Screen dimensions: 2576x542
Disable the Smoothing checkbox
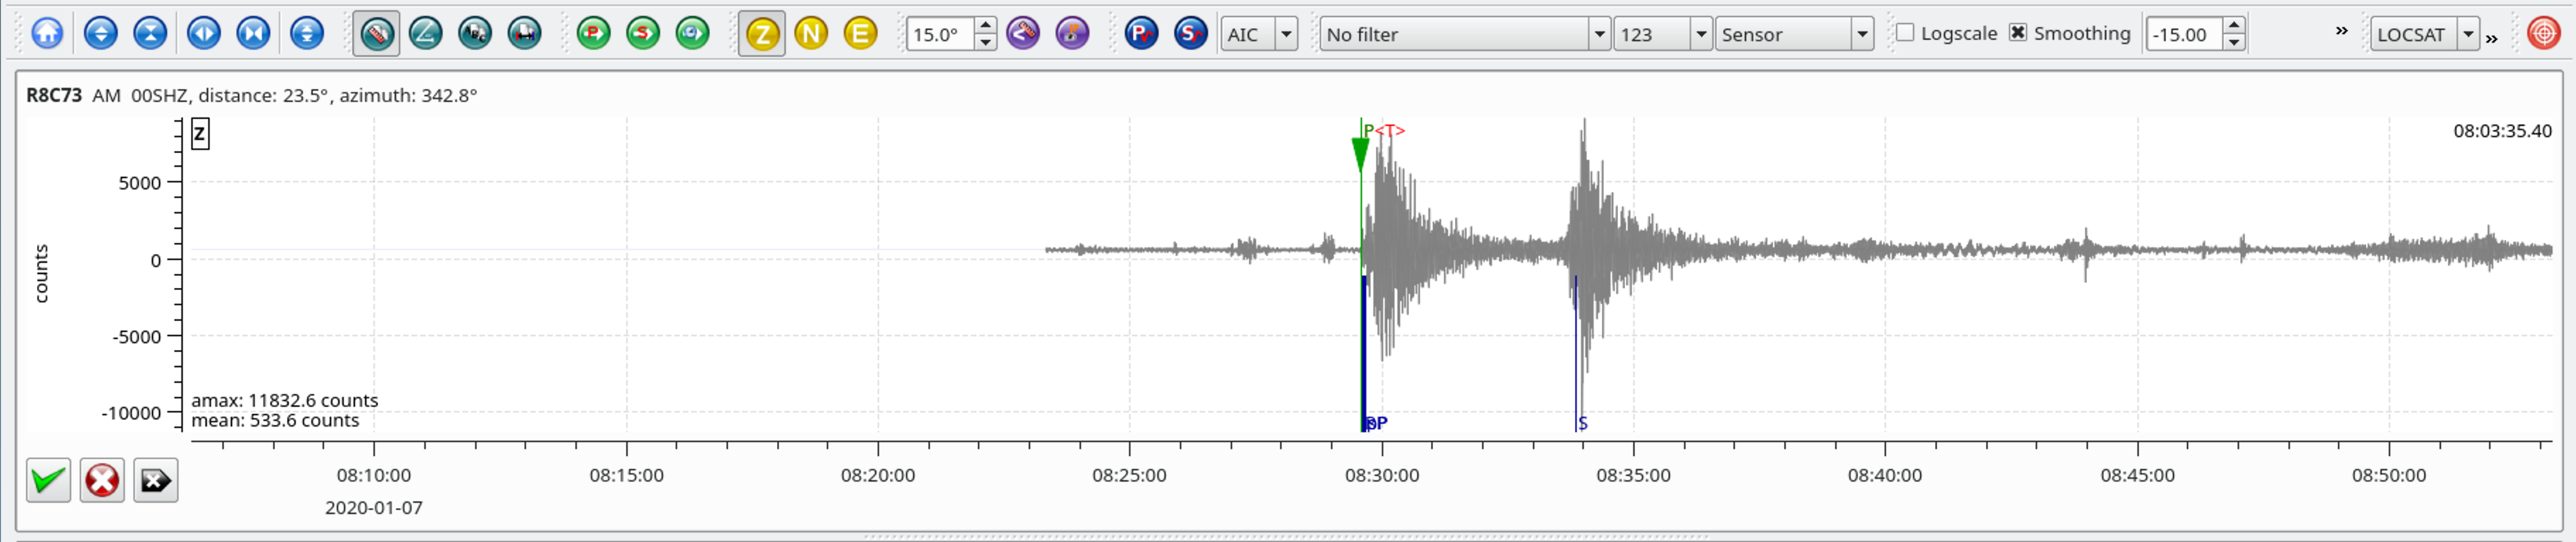[x=2018, y=32]
